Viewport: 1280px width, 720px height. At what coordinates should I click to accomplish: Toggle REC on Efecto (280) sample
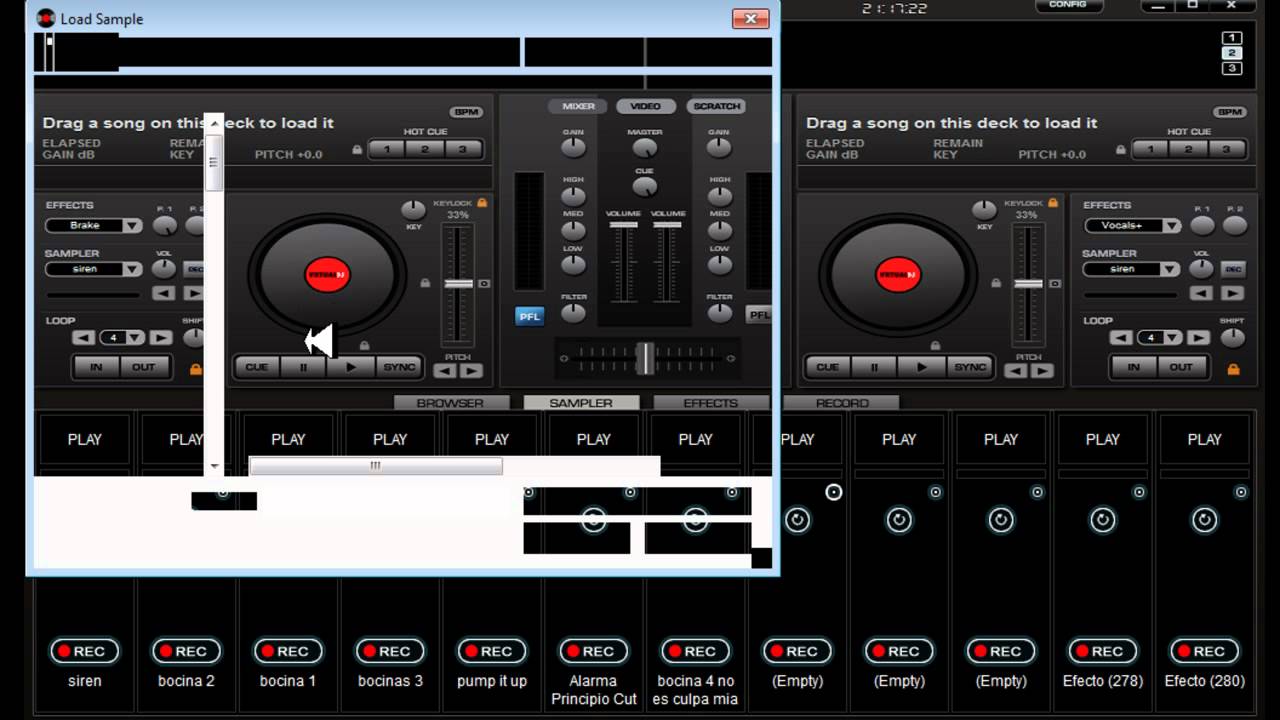[1205, 651]
